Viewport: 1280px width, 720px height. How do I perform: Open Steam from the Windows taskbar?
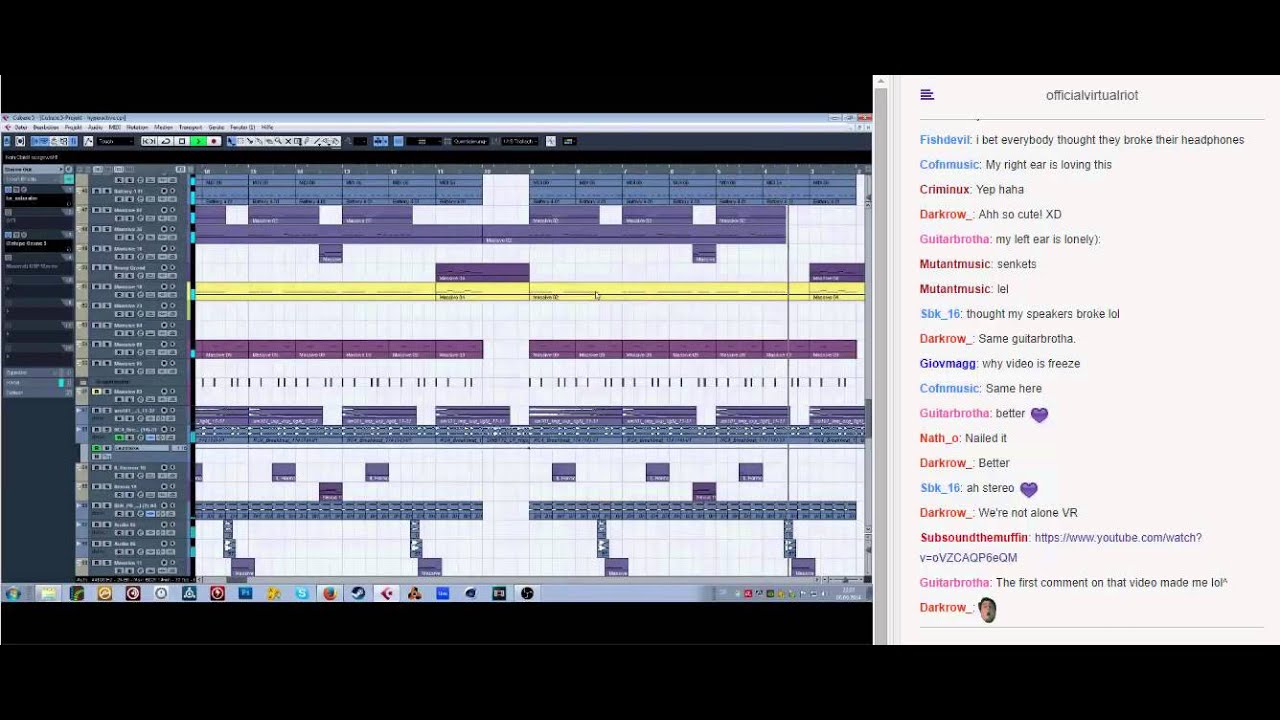pyautogui.click(x=357, y=593)
